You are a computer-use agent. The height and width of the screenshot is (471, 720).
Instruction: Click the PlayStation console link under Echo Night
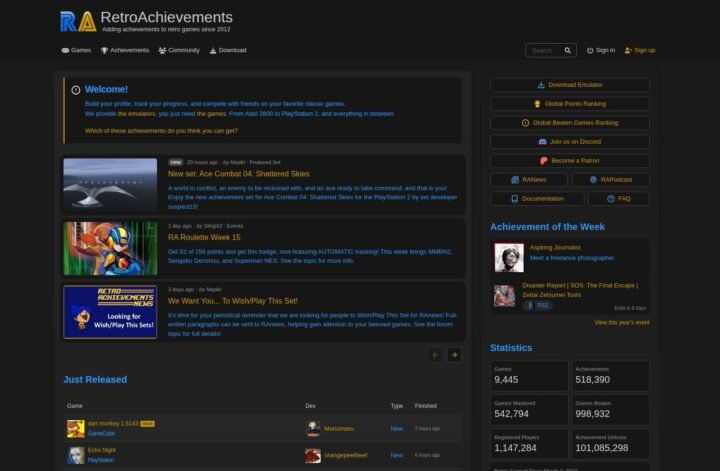[x=101, y=460]
